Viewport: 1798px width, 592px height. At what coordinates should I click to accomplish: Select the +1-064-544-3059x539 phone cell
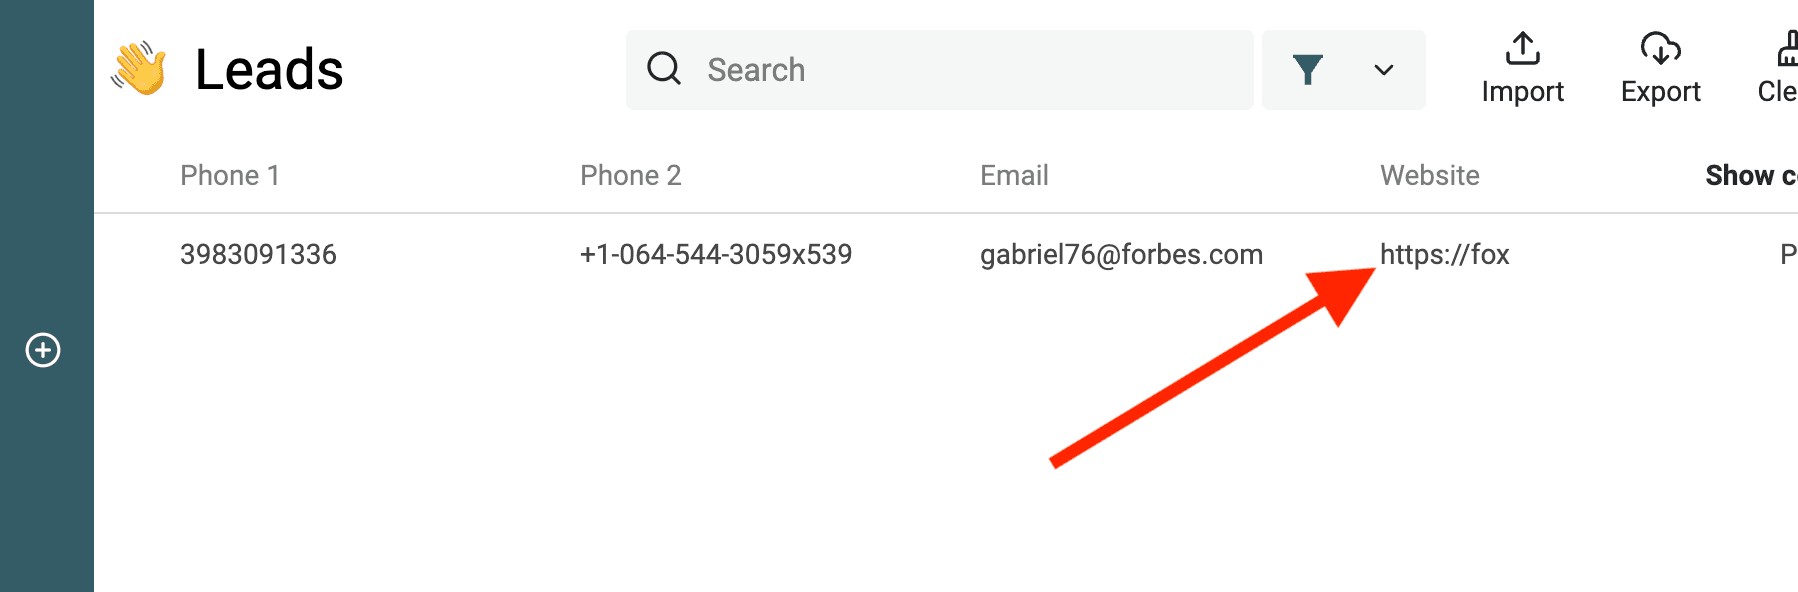click(x=716, y=255)
